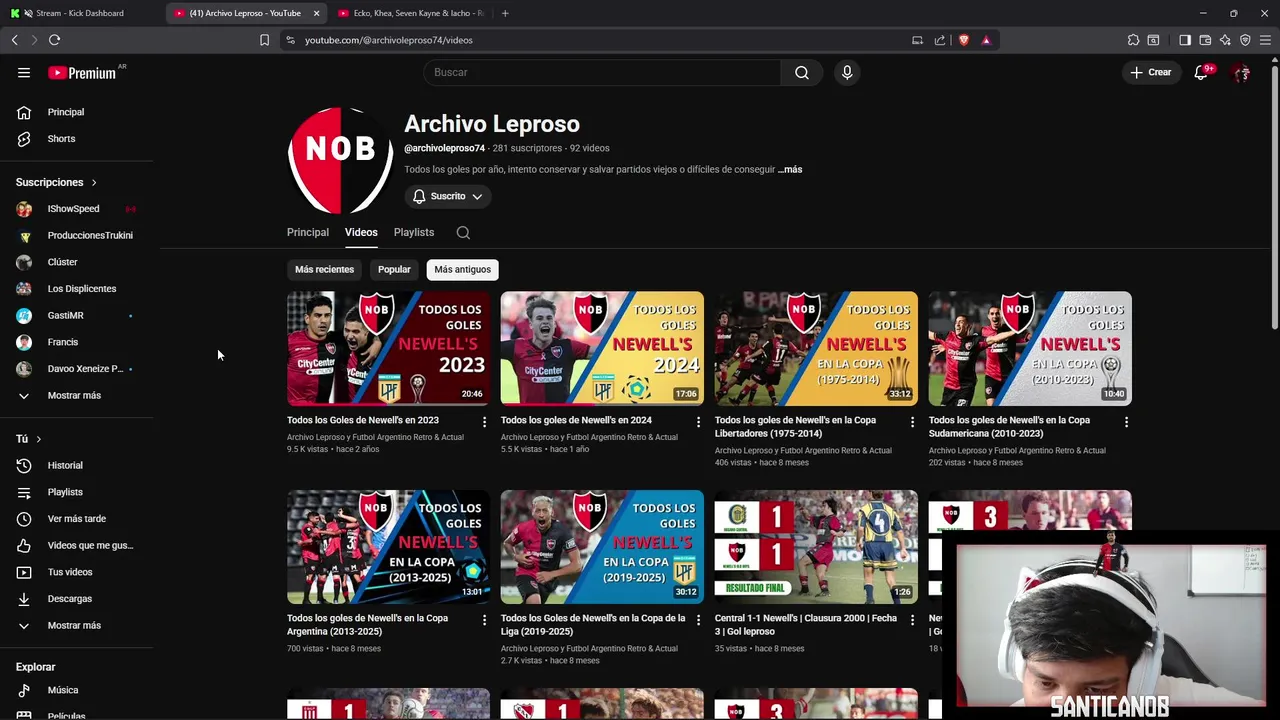Search within channel magnifier icon

pos(463,232)
